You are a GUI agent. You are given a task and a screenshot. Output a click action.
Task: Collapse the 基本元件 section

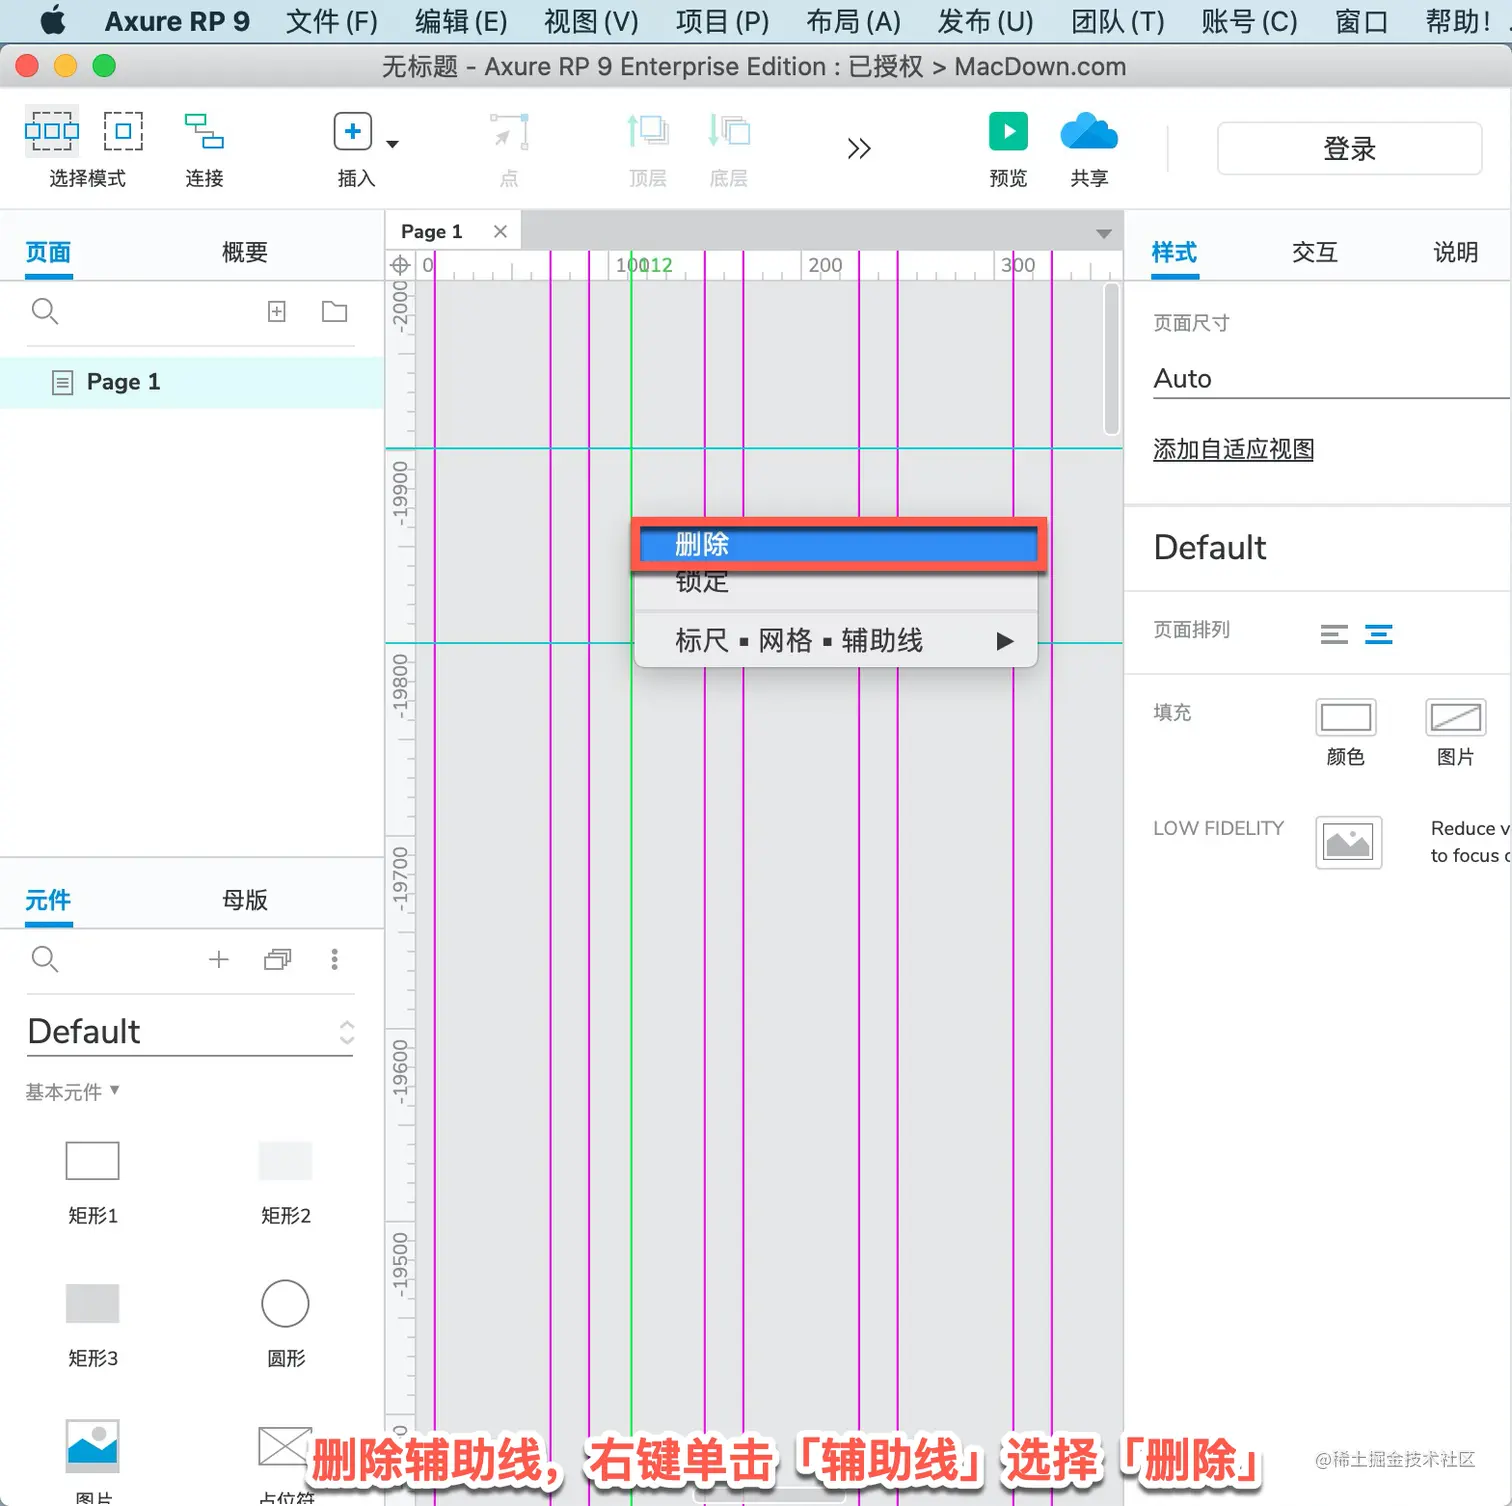[73, 1092]
